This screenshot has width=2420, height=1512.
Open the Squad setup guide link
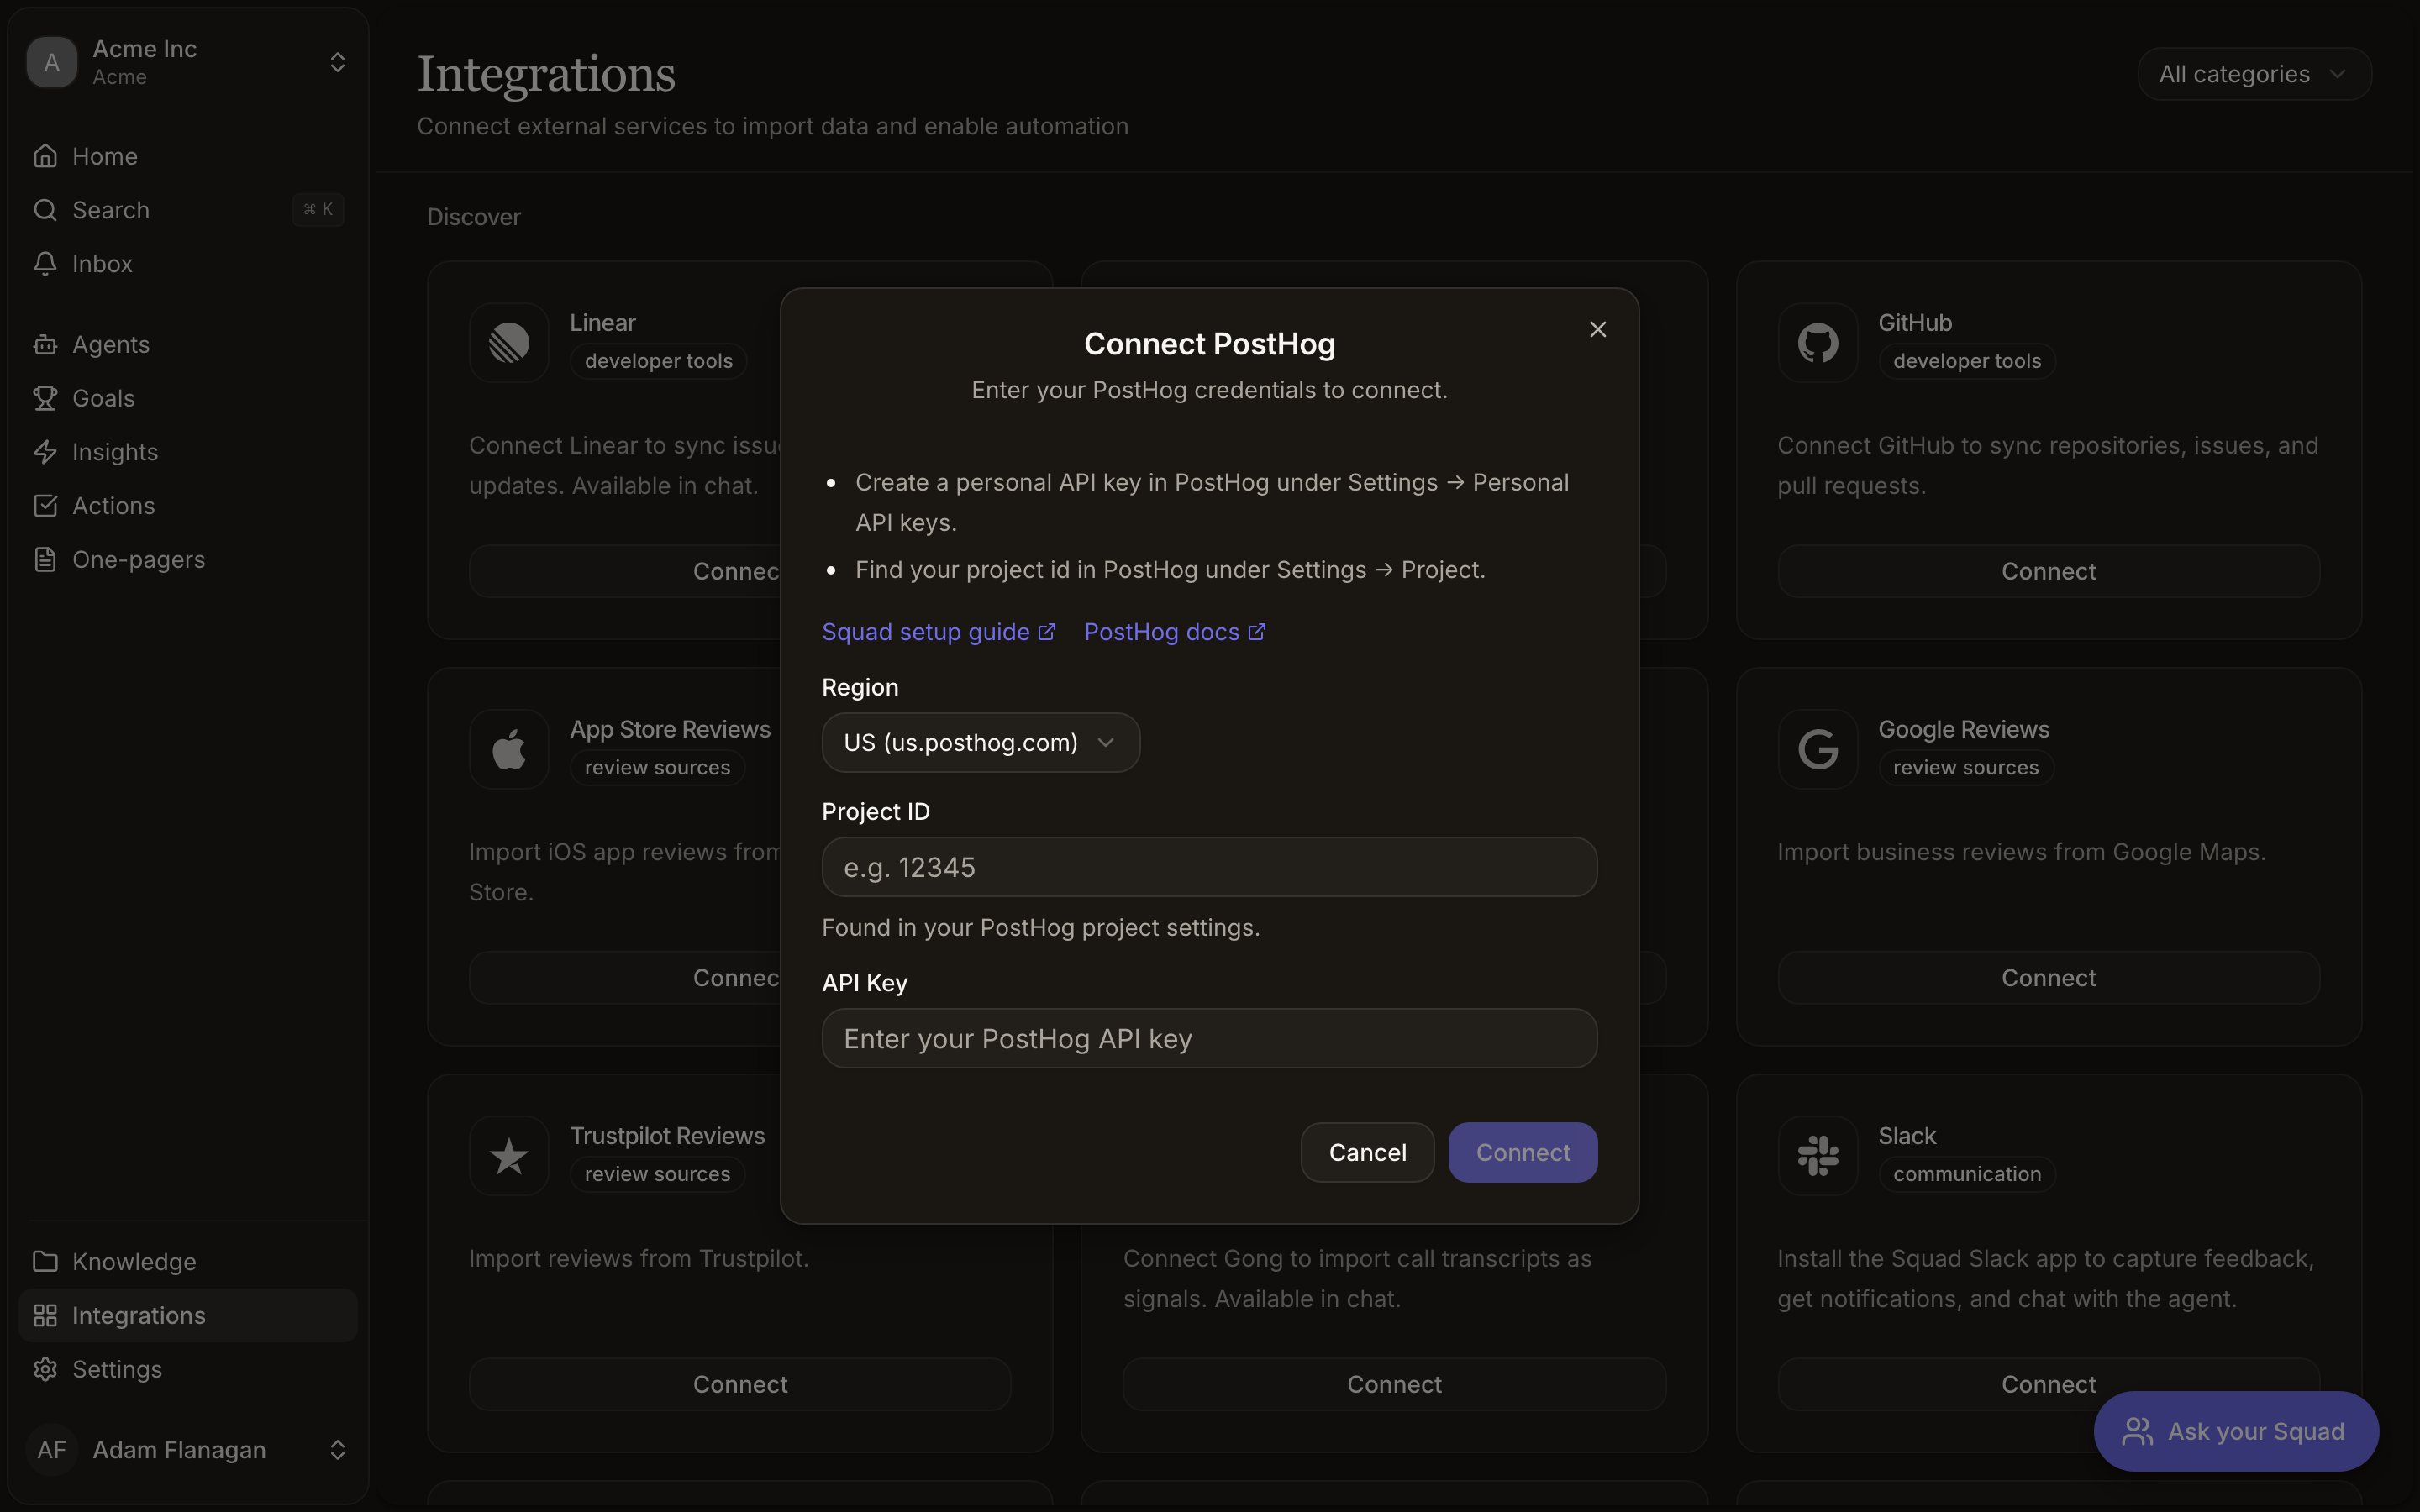[938, 632]
